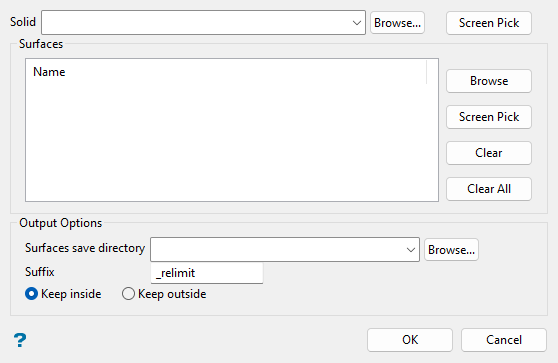Viewport: 558px width, 363px height.
Task: Browse for the surfaces save directory
Action: tap(451, 250)
